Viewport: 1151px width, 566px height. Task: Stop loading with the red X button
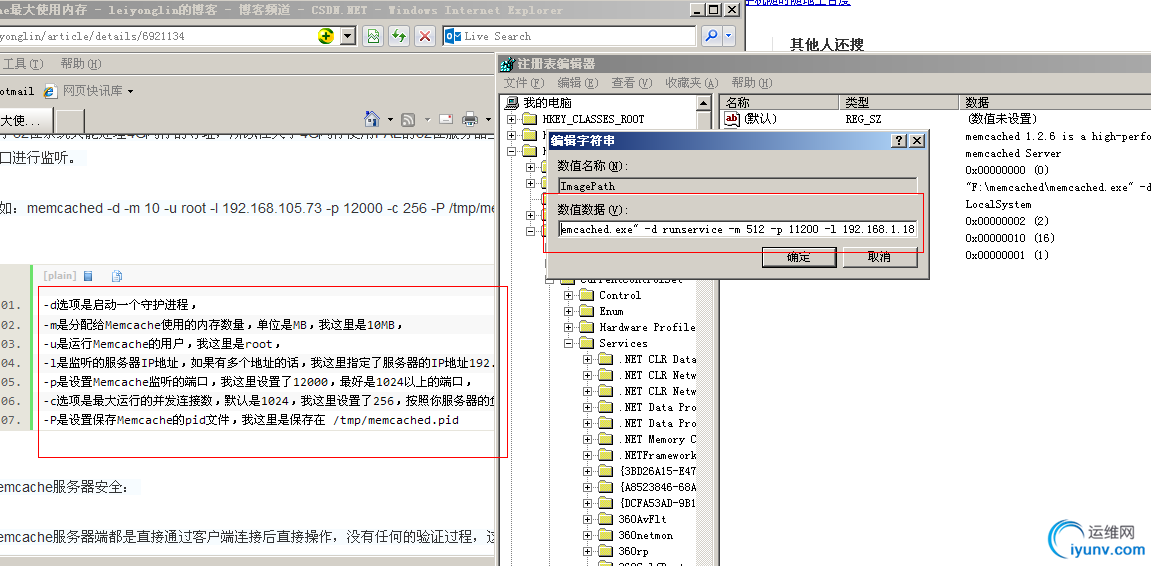click(424, 36)
